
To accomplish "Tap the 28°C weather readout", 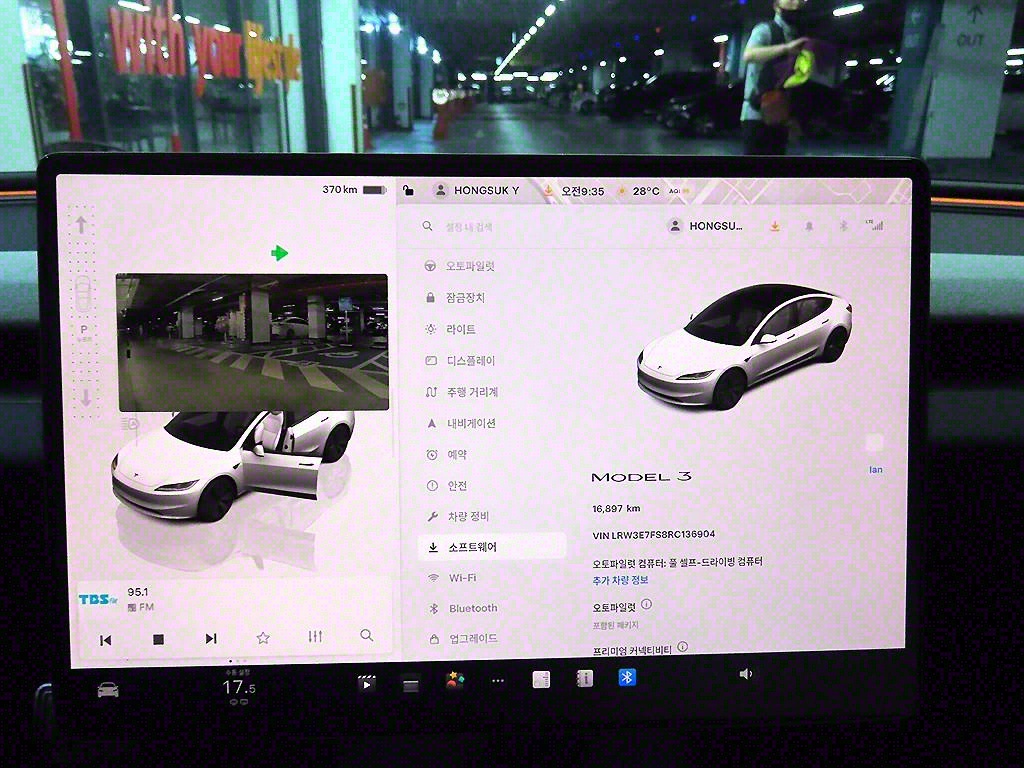I will [639, 191].
